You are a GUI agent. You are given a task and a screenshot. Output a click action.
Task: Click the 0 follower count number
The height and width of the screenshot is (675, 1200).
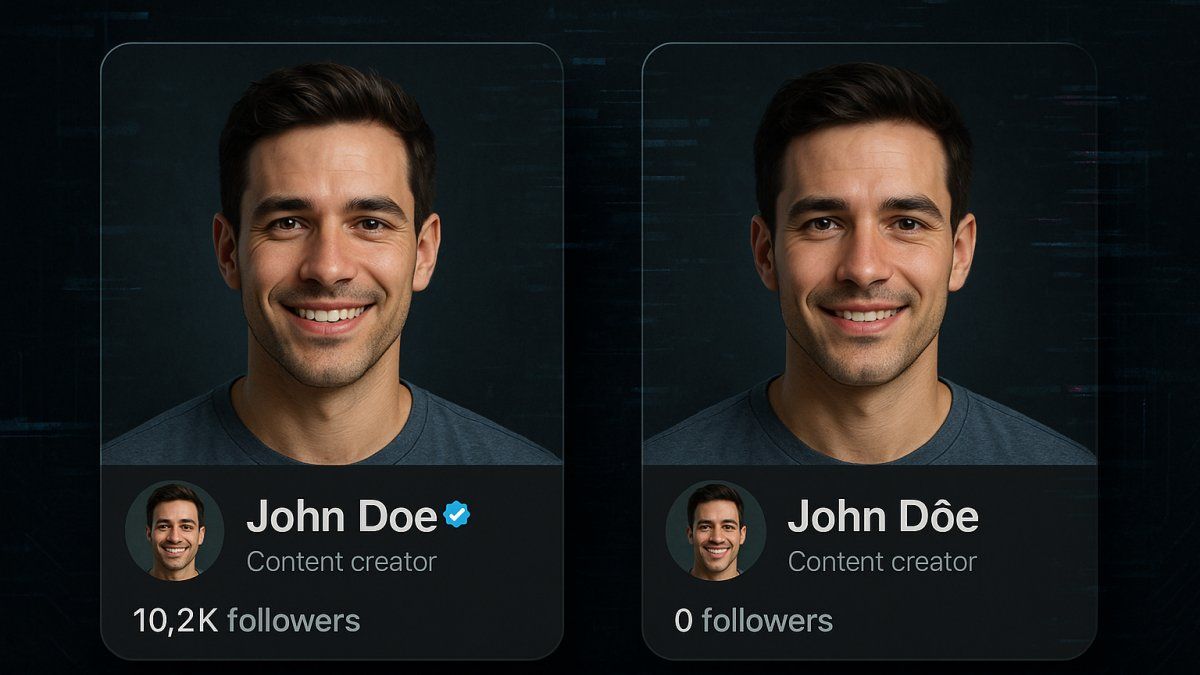coord(684,621)
